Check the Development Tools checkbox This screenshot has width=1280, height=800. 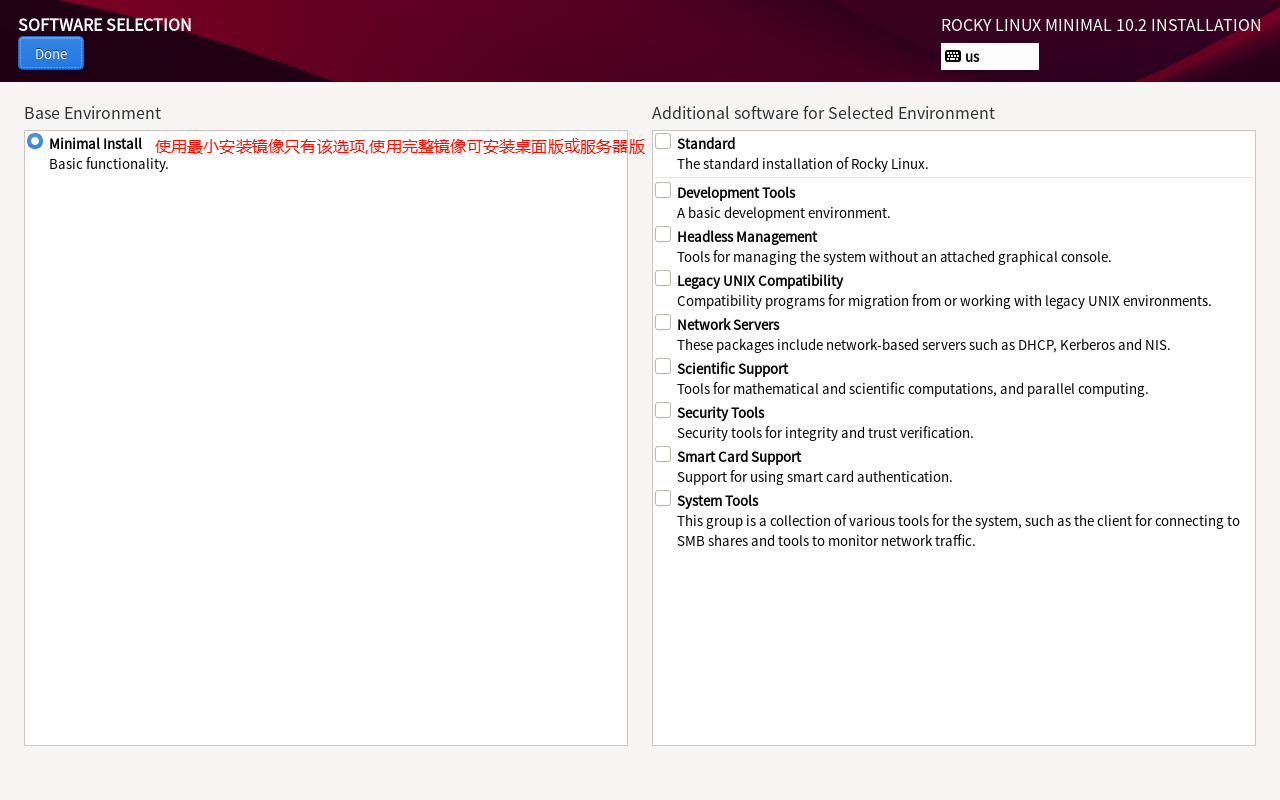663,190
